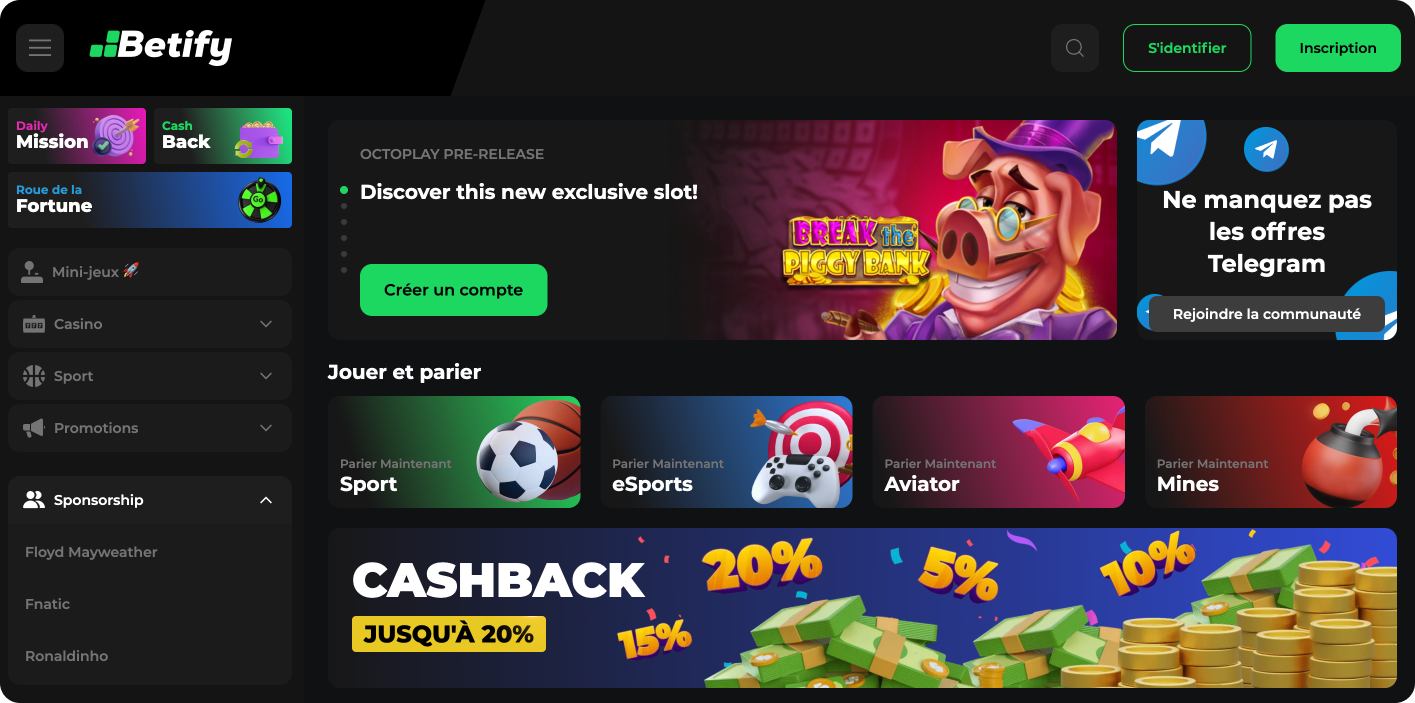Select the last banner carousel dot
1415x703 pixels.
point(344,270)
